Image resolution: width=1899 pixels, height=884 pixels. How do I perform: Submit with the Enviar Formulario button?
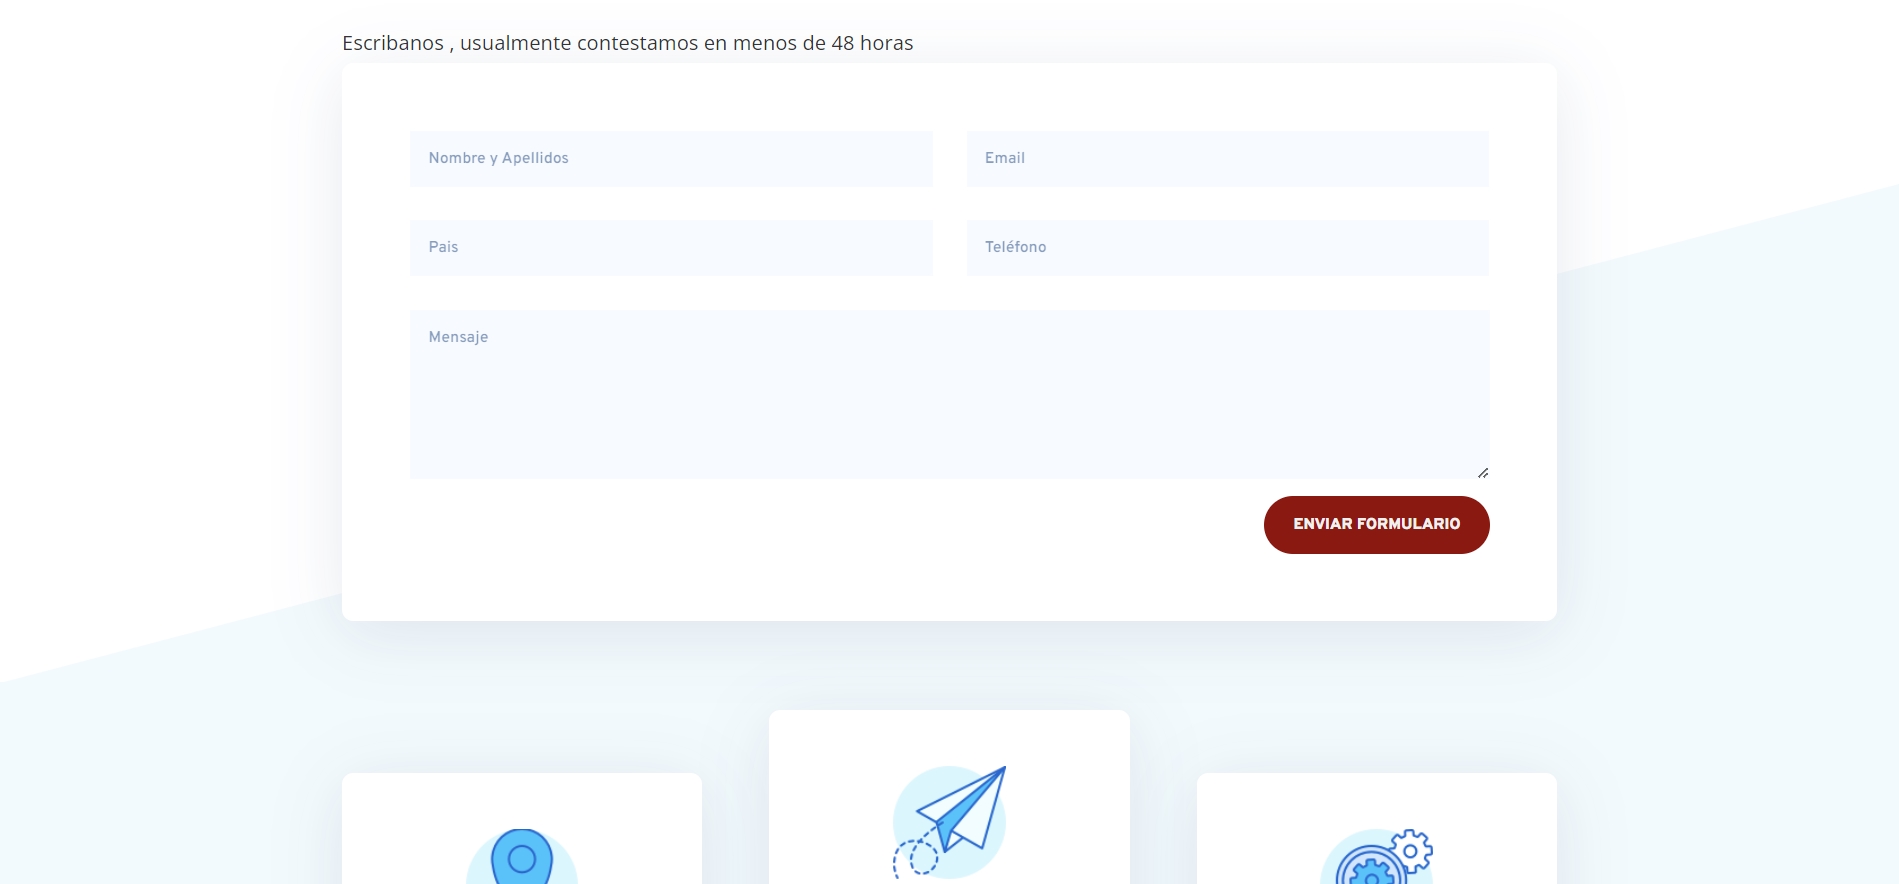click(x=1376, y=524)
